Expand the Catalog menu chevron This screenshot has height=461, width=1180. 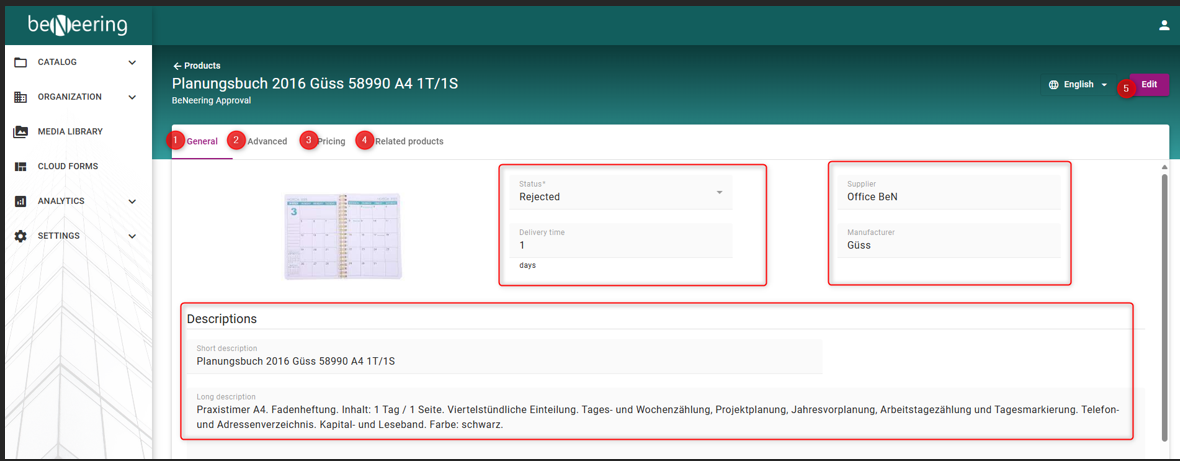pos(132,62)
